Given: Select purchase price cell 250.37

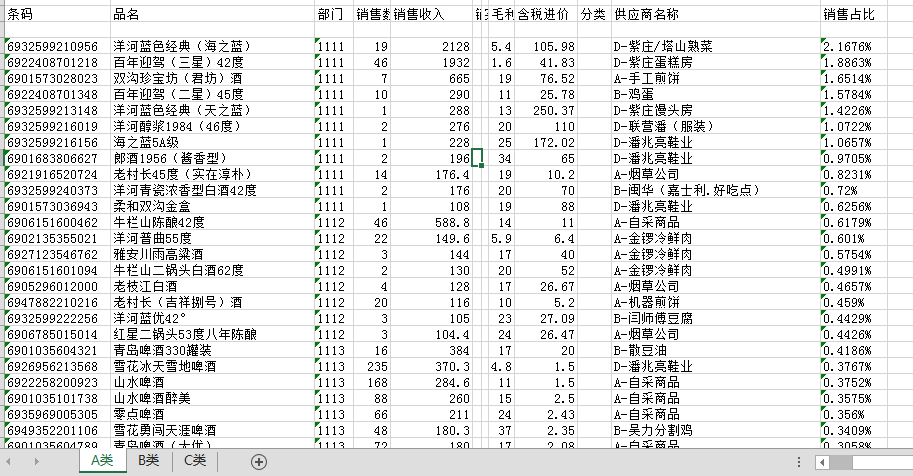Looking at the screenshot, I should [x=546, y=110].
